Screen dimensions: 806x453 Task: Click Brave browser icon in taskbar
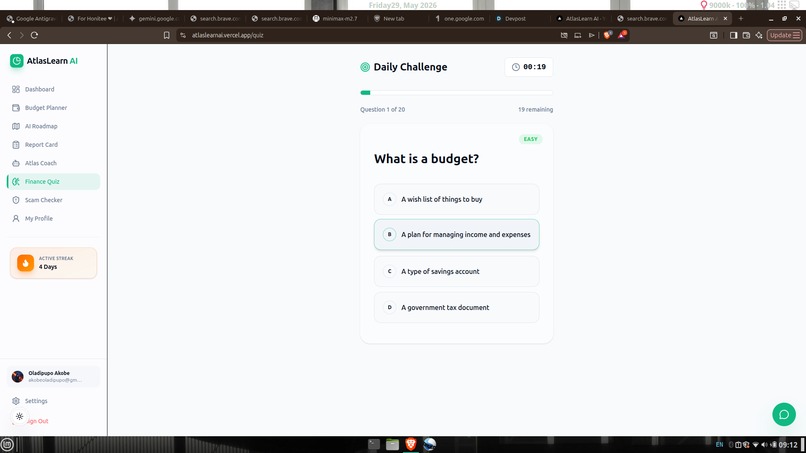click(x=411, y=444)
